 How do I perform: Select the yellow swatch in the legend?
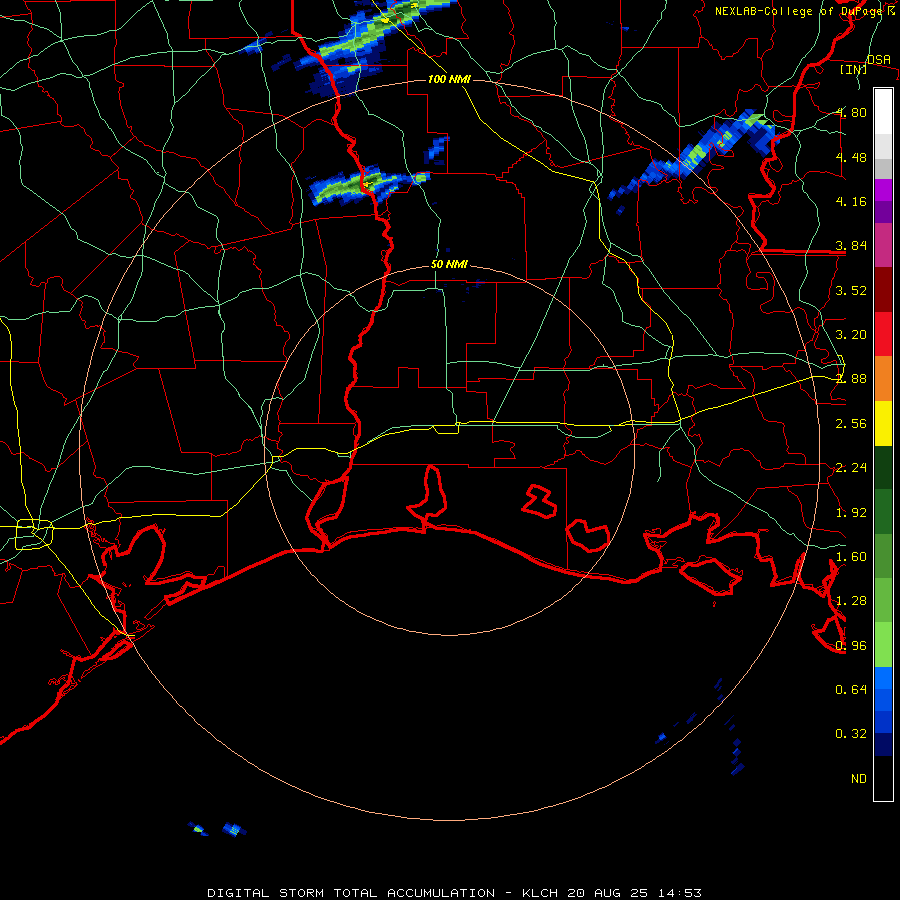coord(883,424)
